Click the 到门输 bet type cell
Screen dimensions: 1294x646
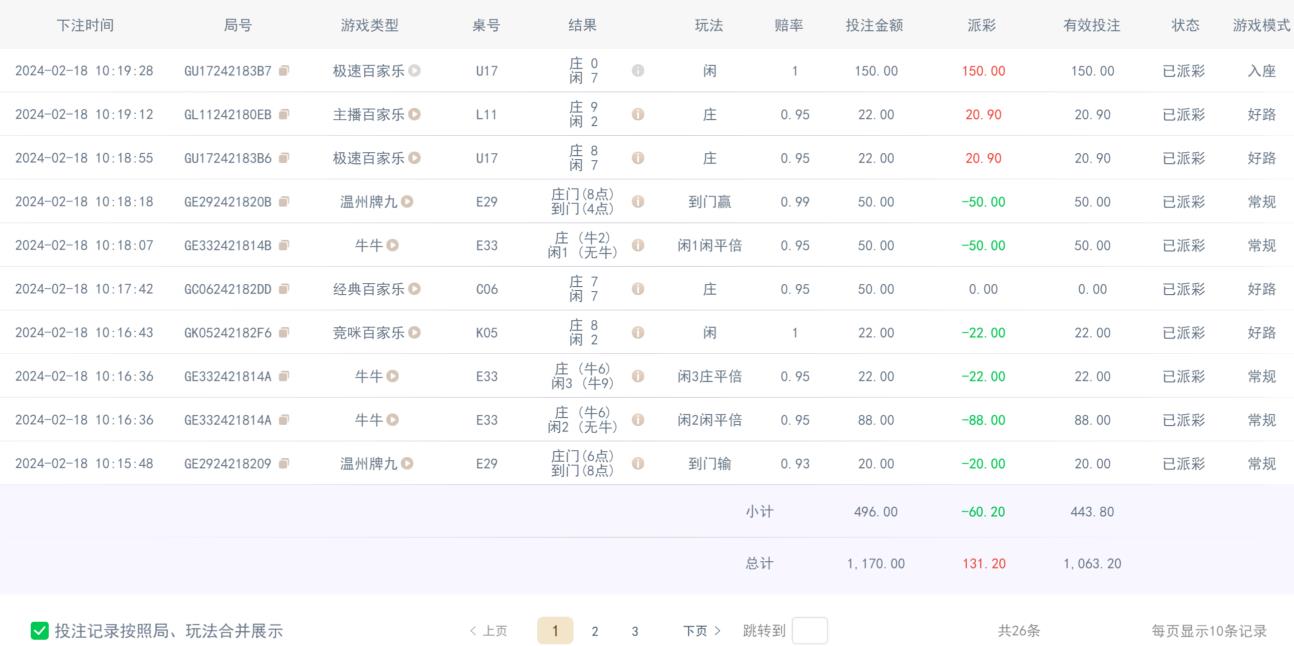(709, 464)
